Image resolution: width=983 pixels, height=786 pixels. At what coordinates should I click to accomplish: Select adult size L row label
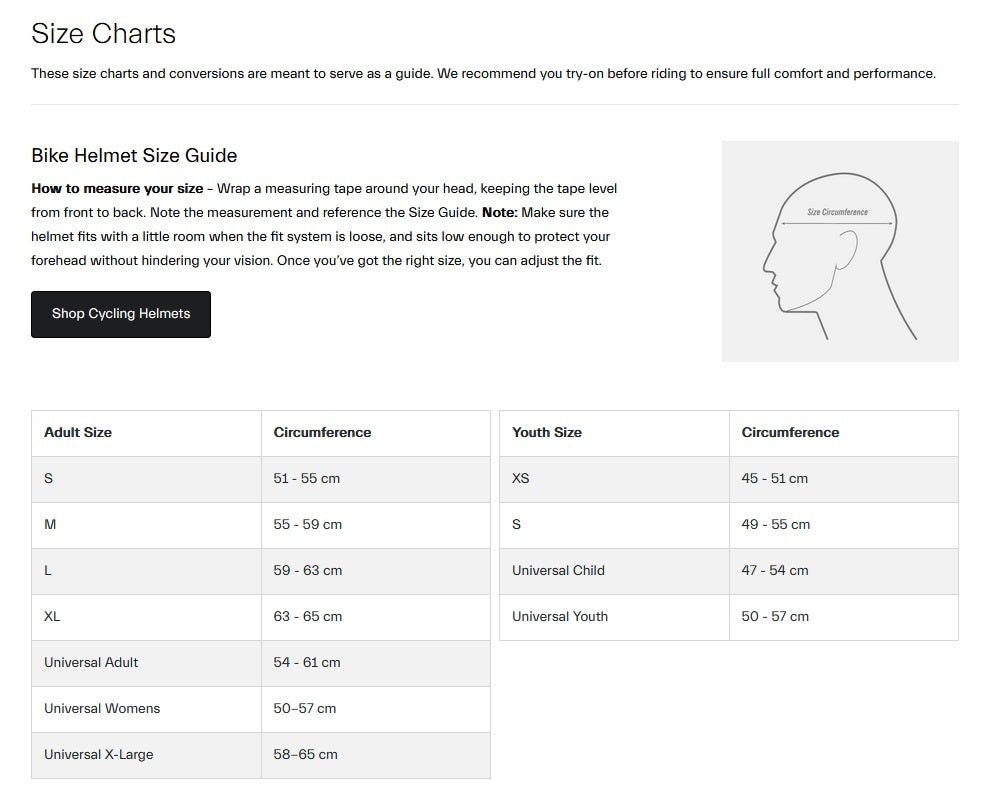point(48,570)
